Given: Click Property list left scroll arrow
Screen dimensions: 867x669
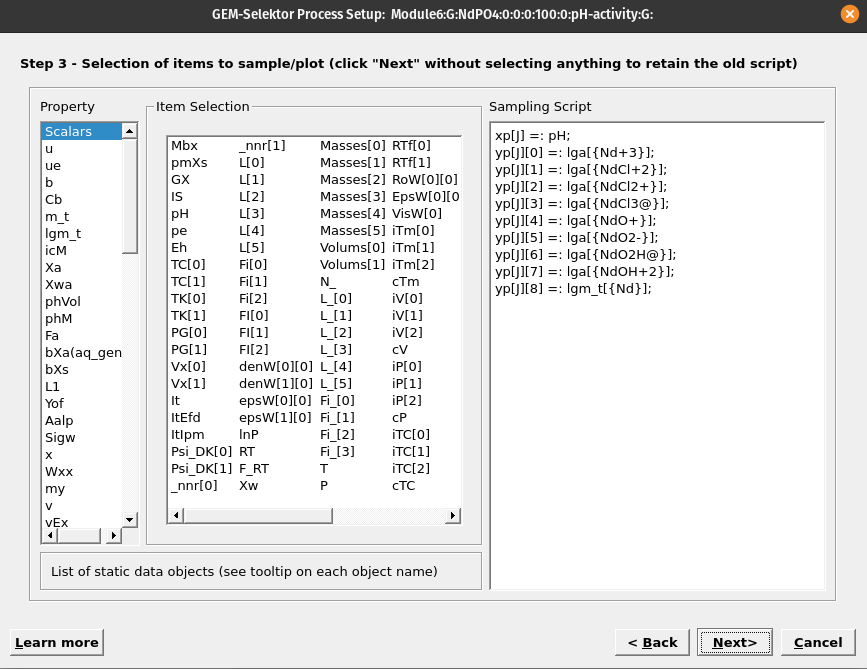Looking at the screenshot, I should pyautogui.click(x=50, y=535).
